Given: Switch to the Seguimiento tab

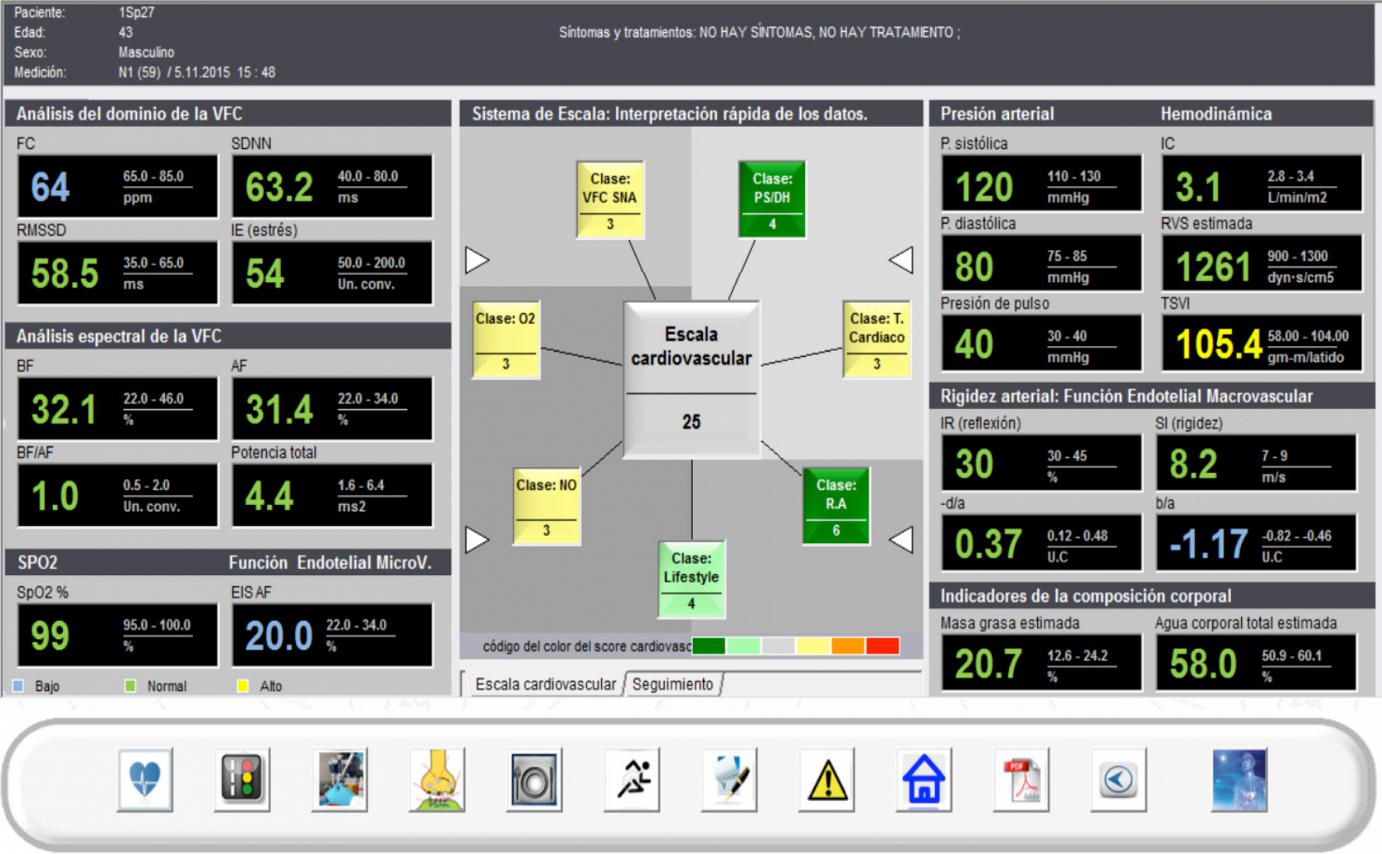Looking at the screenshot, I should point(673,685).
